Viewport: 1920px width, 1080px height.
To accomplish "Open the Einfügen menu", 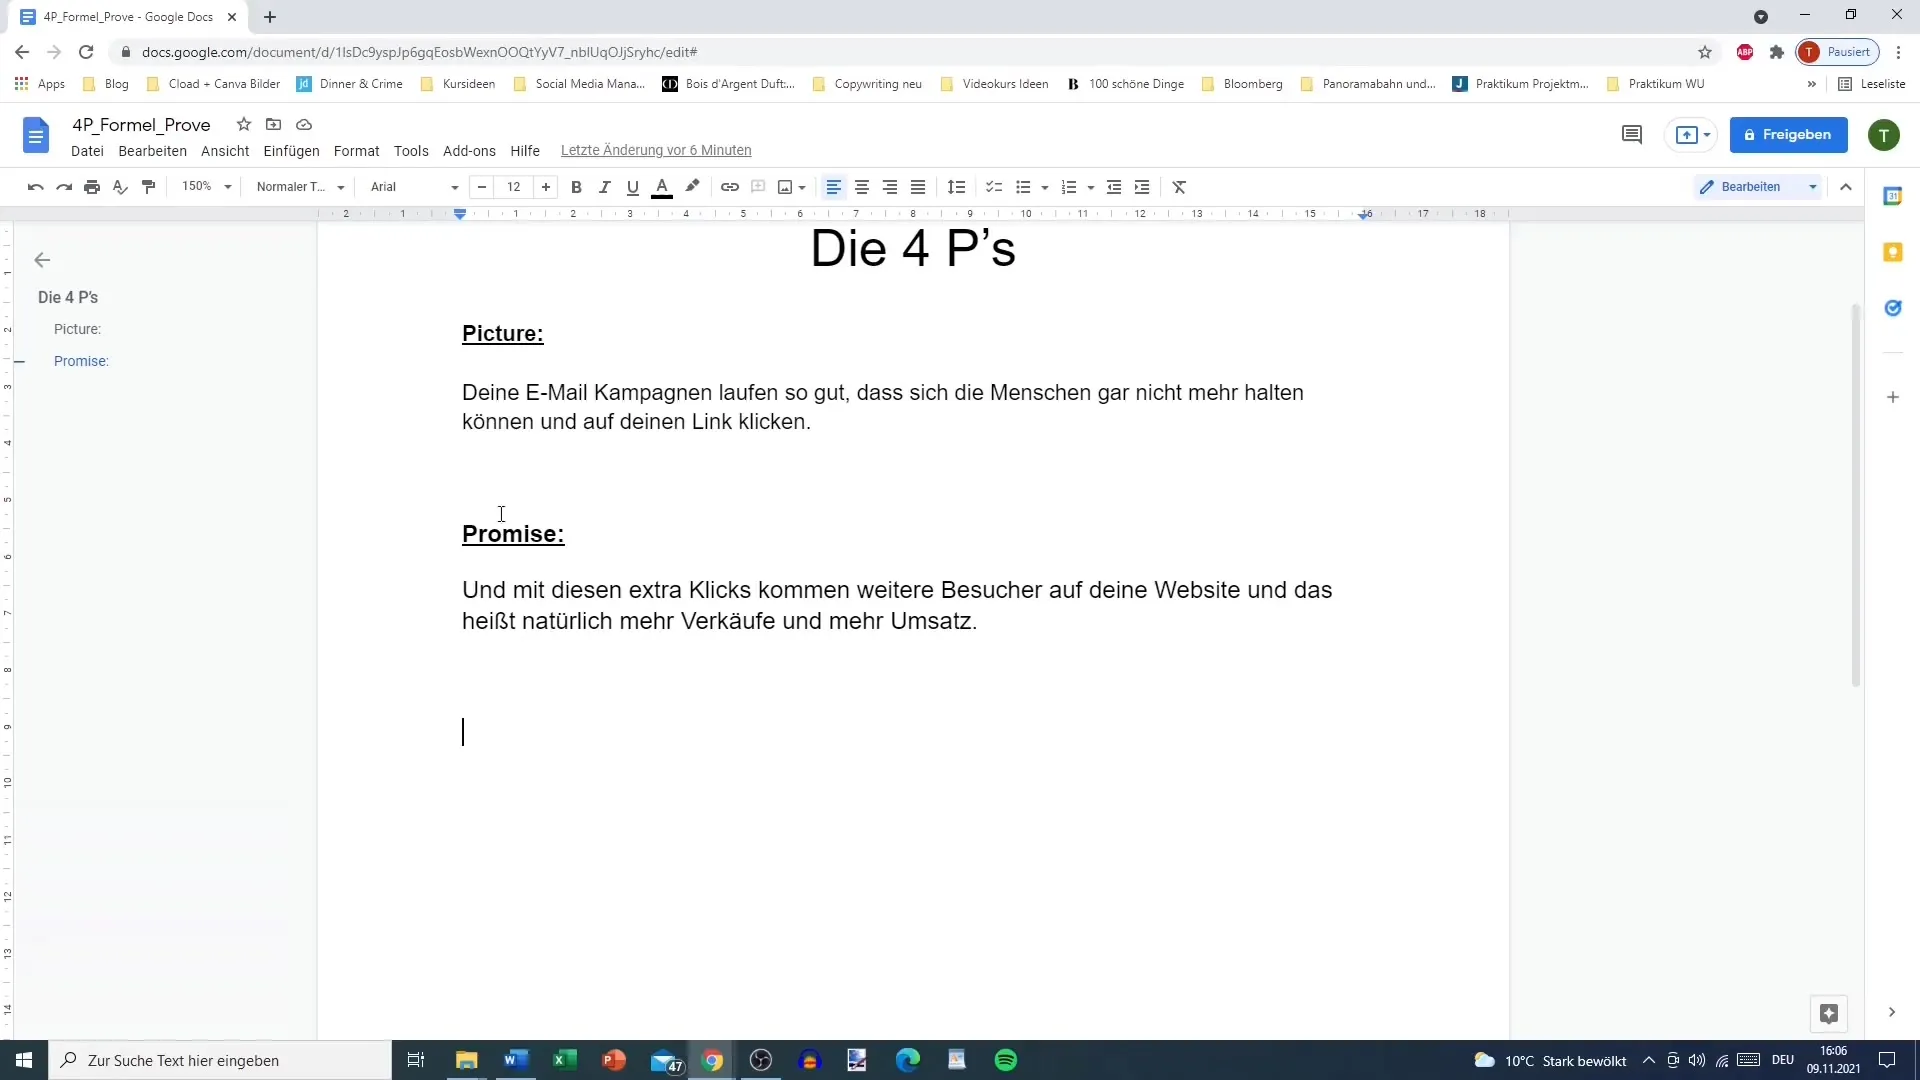I will point(291,151).
